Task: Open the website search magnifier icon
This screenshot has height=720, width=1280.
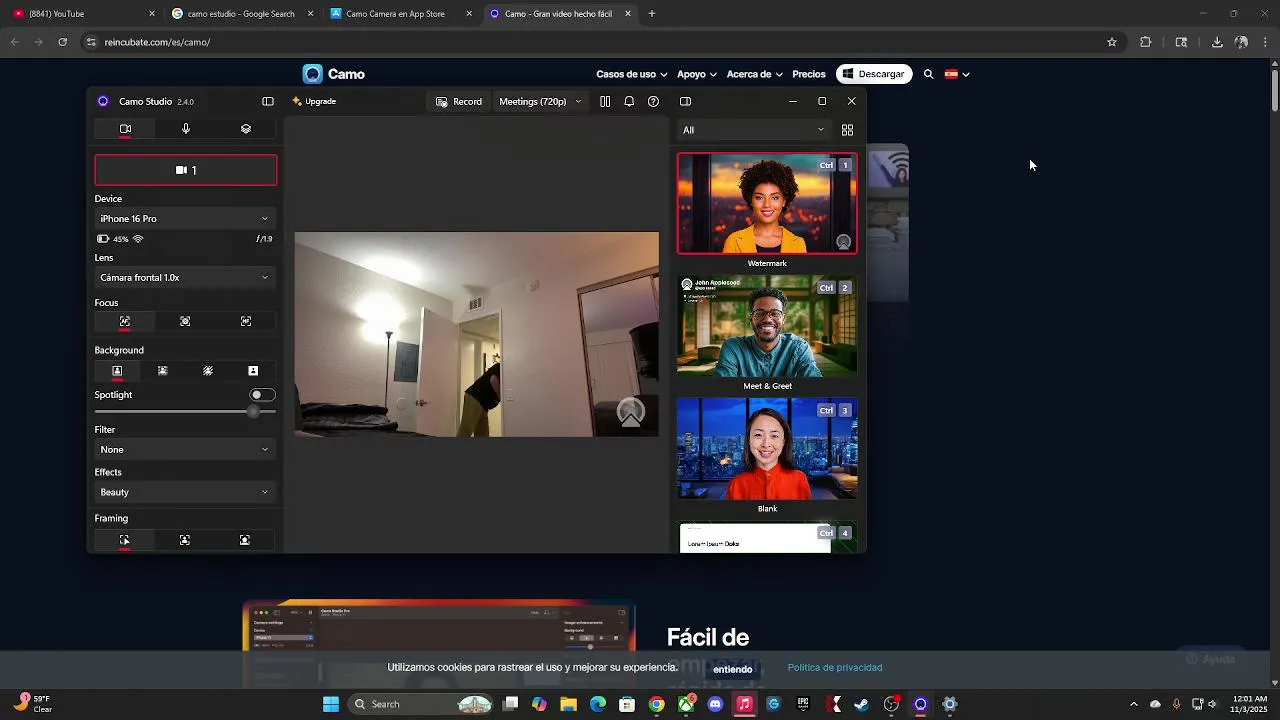Action: [x=928, y=74]
